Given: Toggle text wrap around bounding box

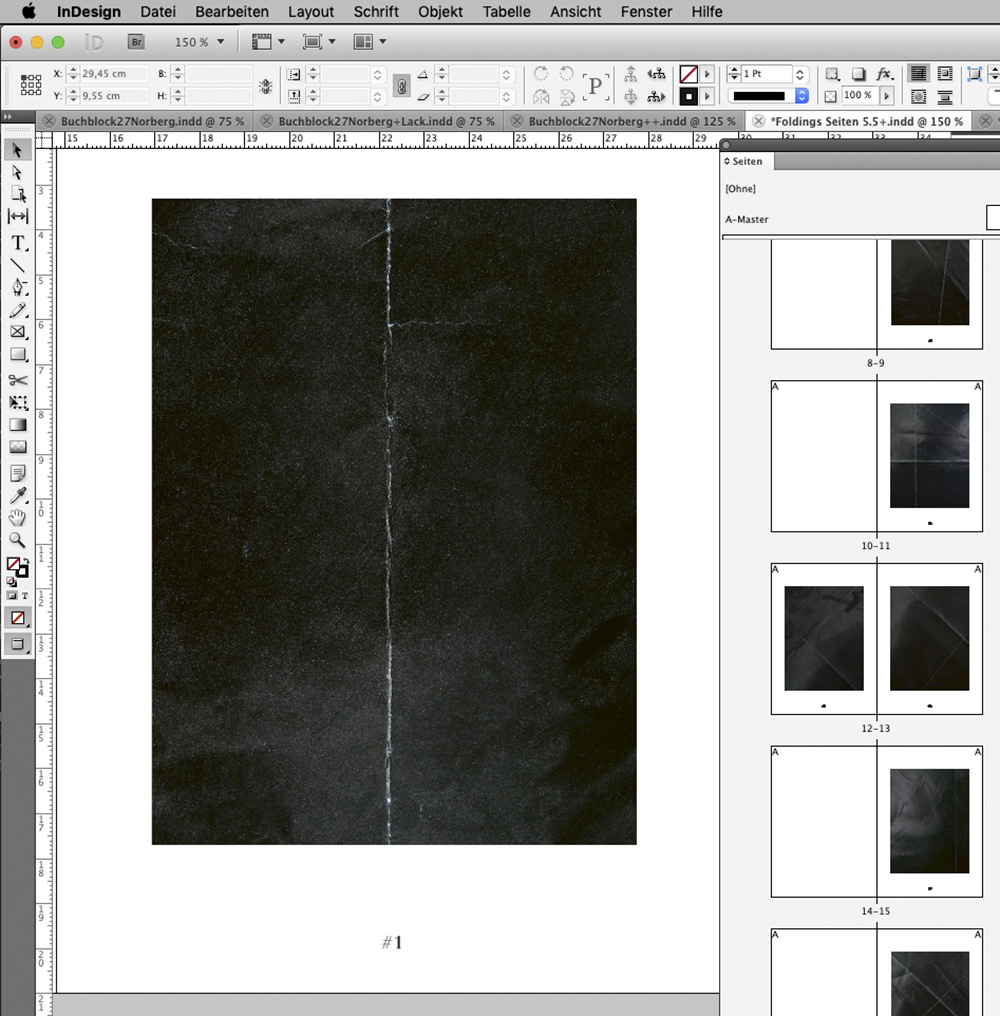Looking at the screenshot, I should [x=945, y=74].
